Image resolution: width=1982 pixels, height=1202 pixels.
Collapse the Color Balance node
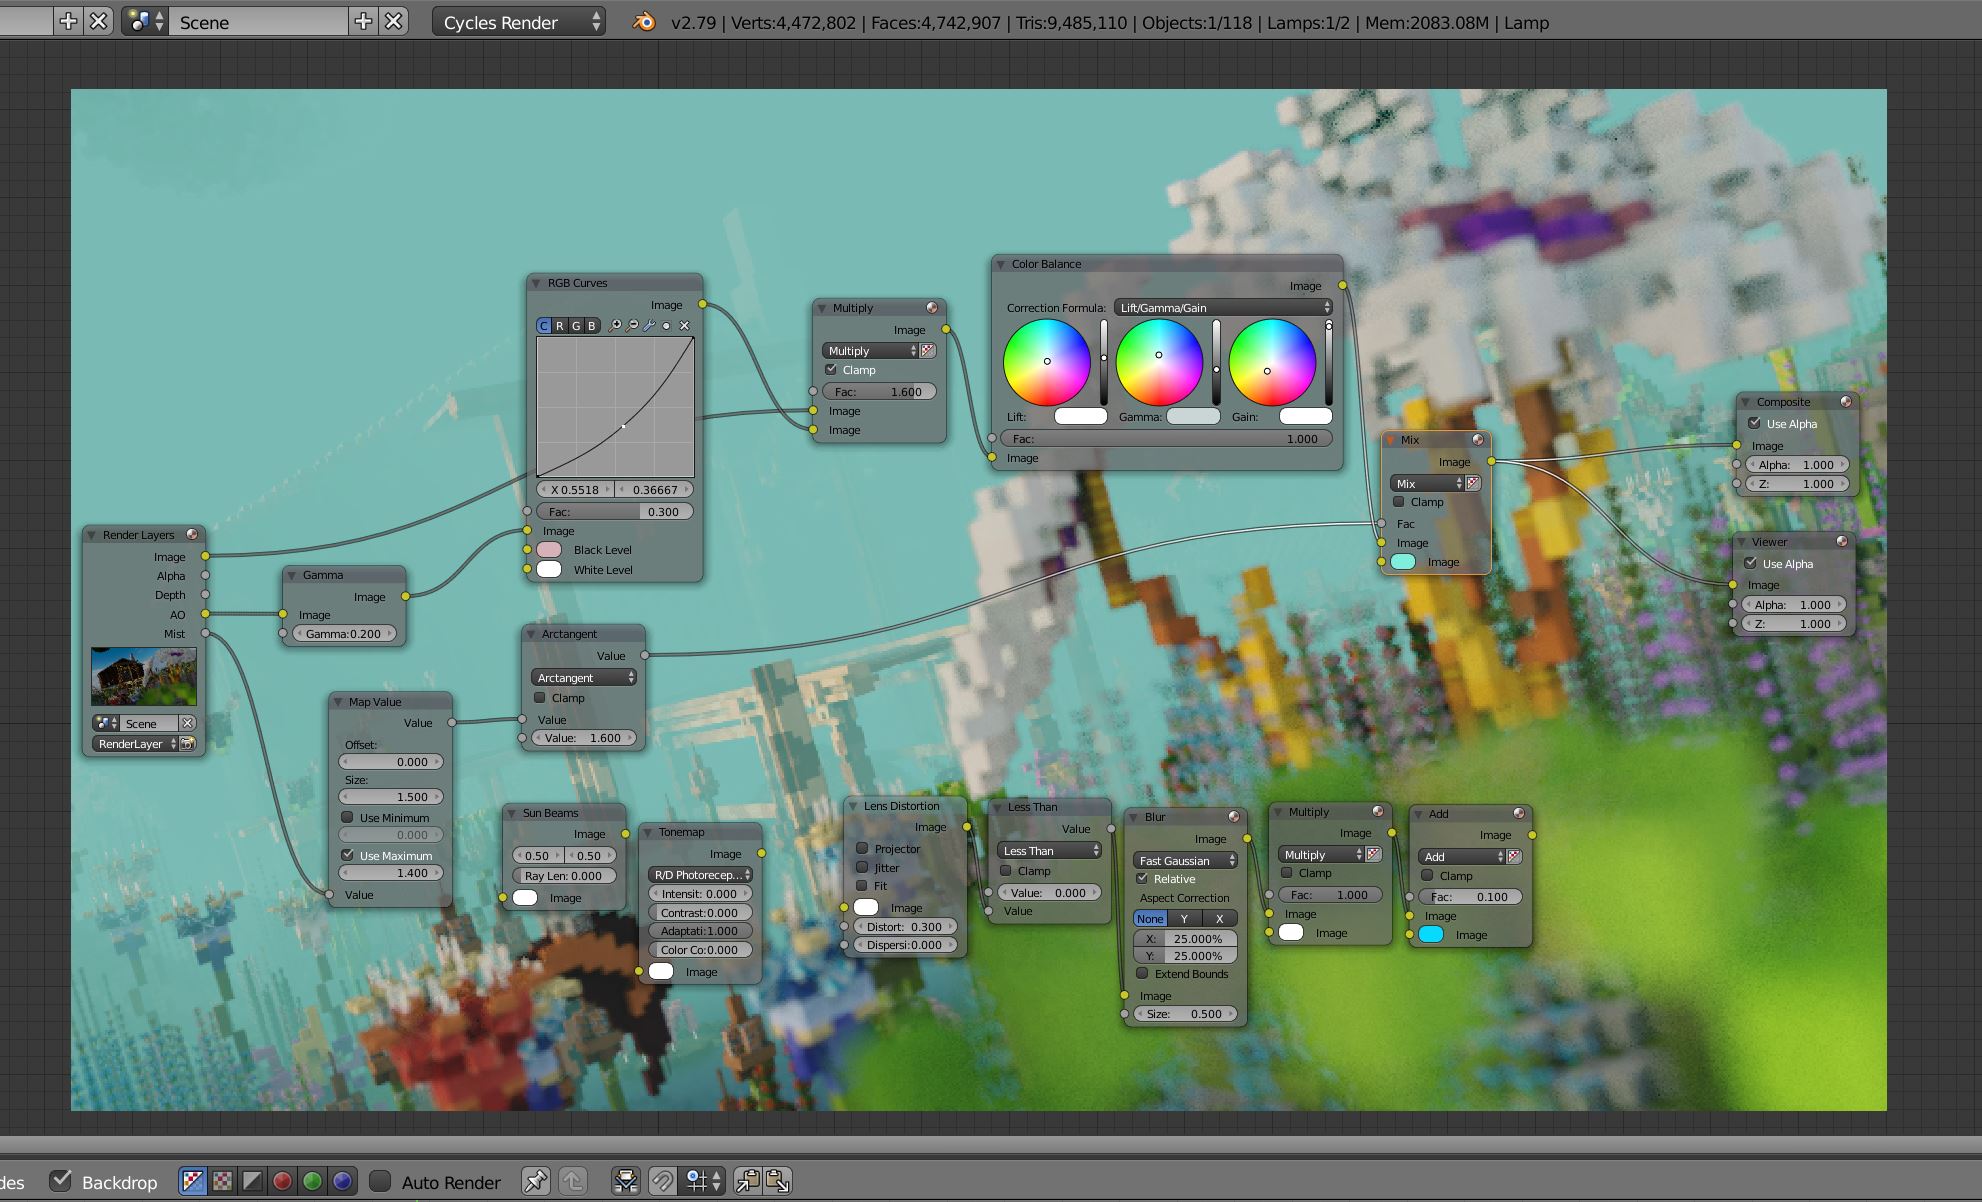(x=1000, y=264)
